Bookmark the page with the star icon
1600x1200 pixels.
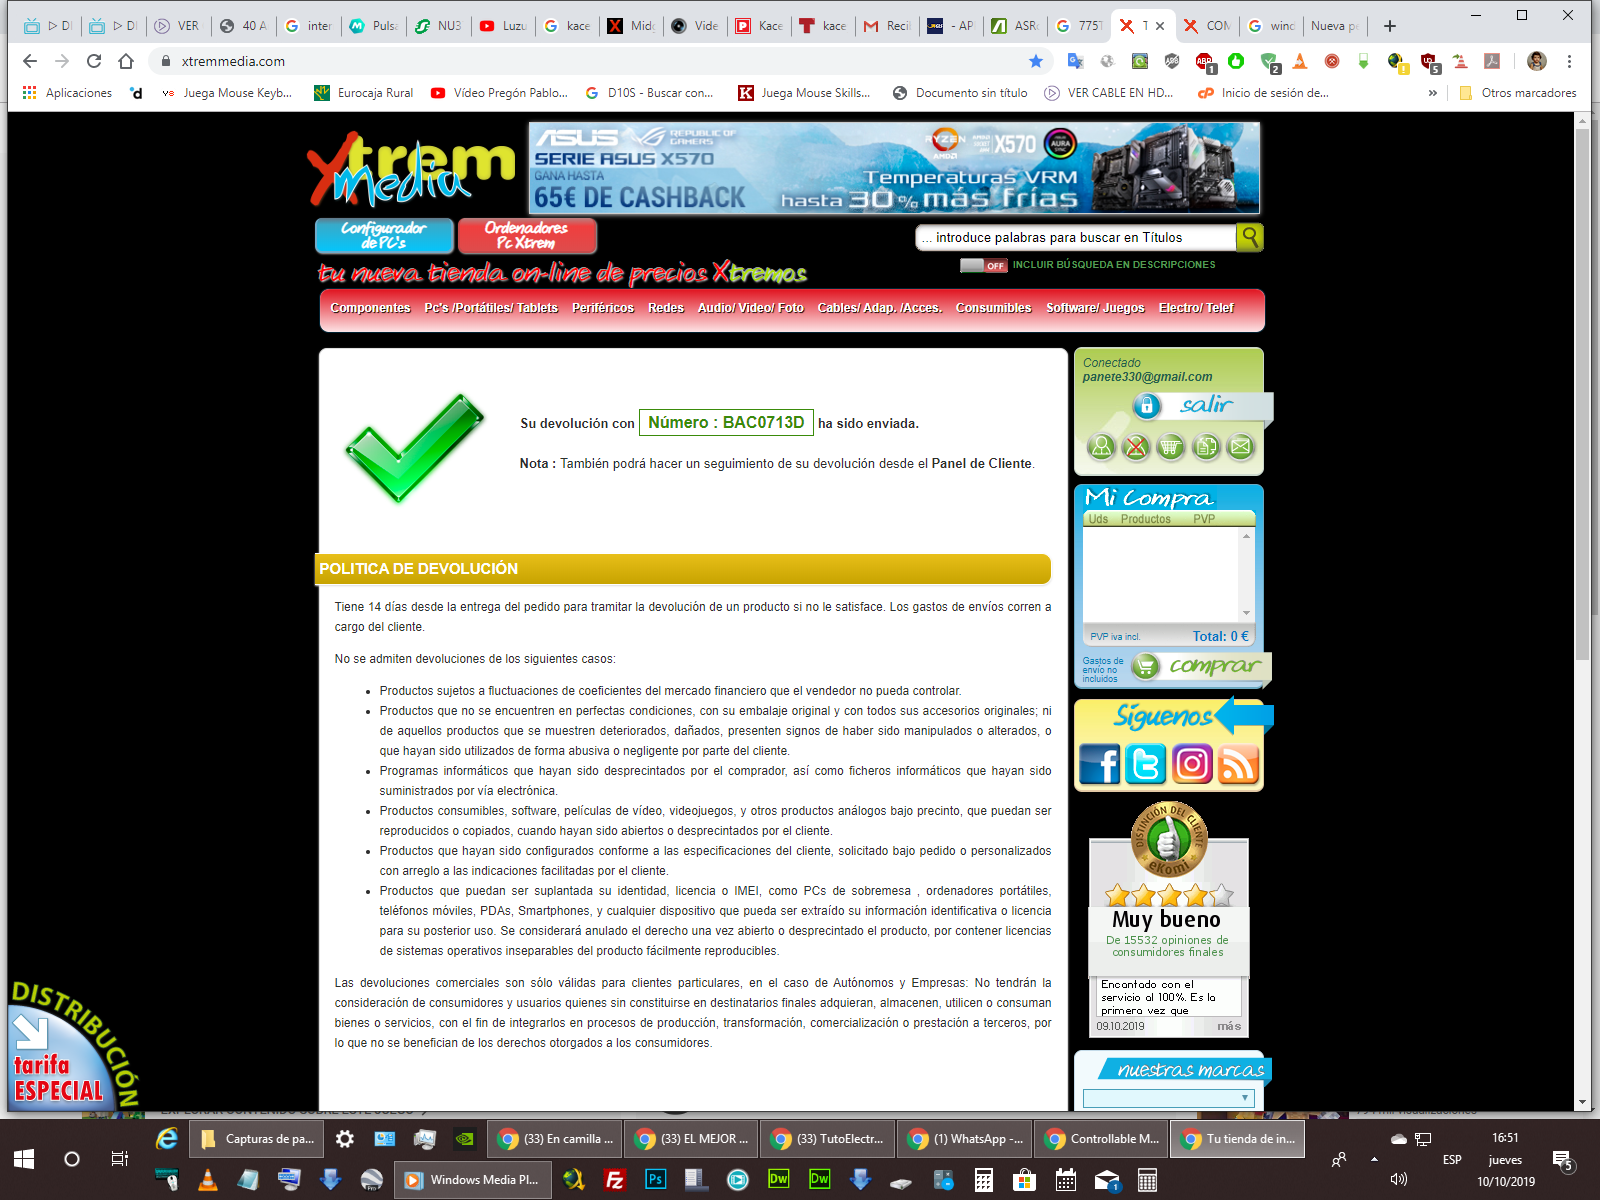pyautogui.click(x=1036, y=61)
